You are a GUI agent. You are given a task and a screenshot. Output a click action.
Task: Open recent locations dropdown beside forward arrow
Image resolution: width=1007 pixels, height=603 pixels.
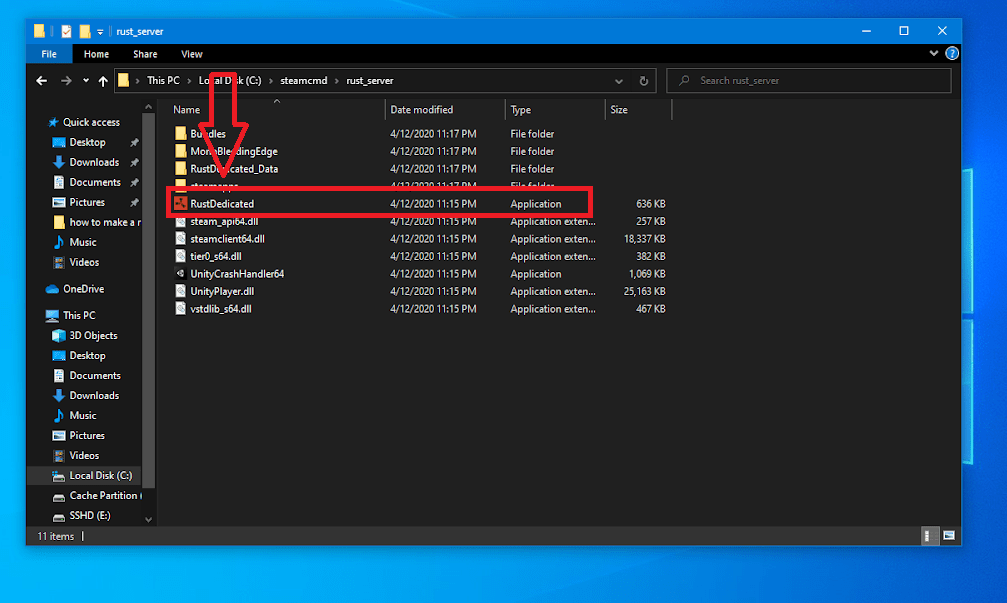pos(86,80)
